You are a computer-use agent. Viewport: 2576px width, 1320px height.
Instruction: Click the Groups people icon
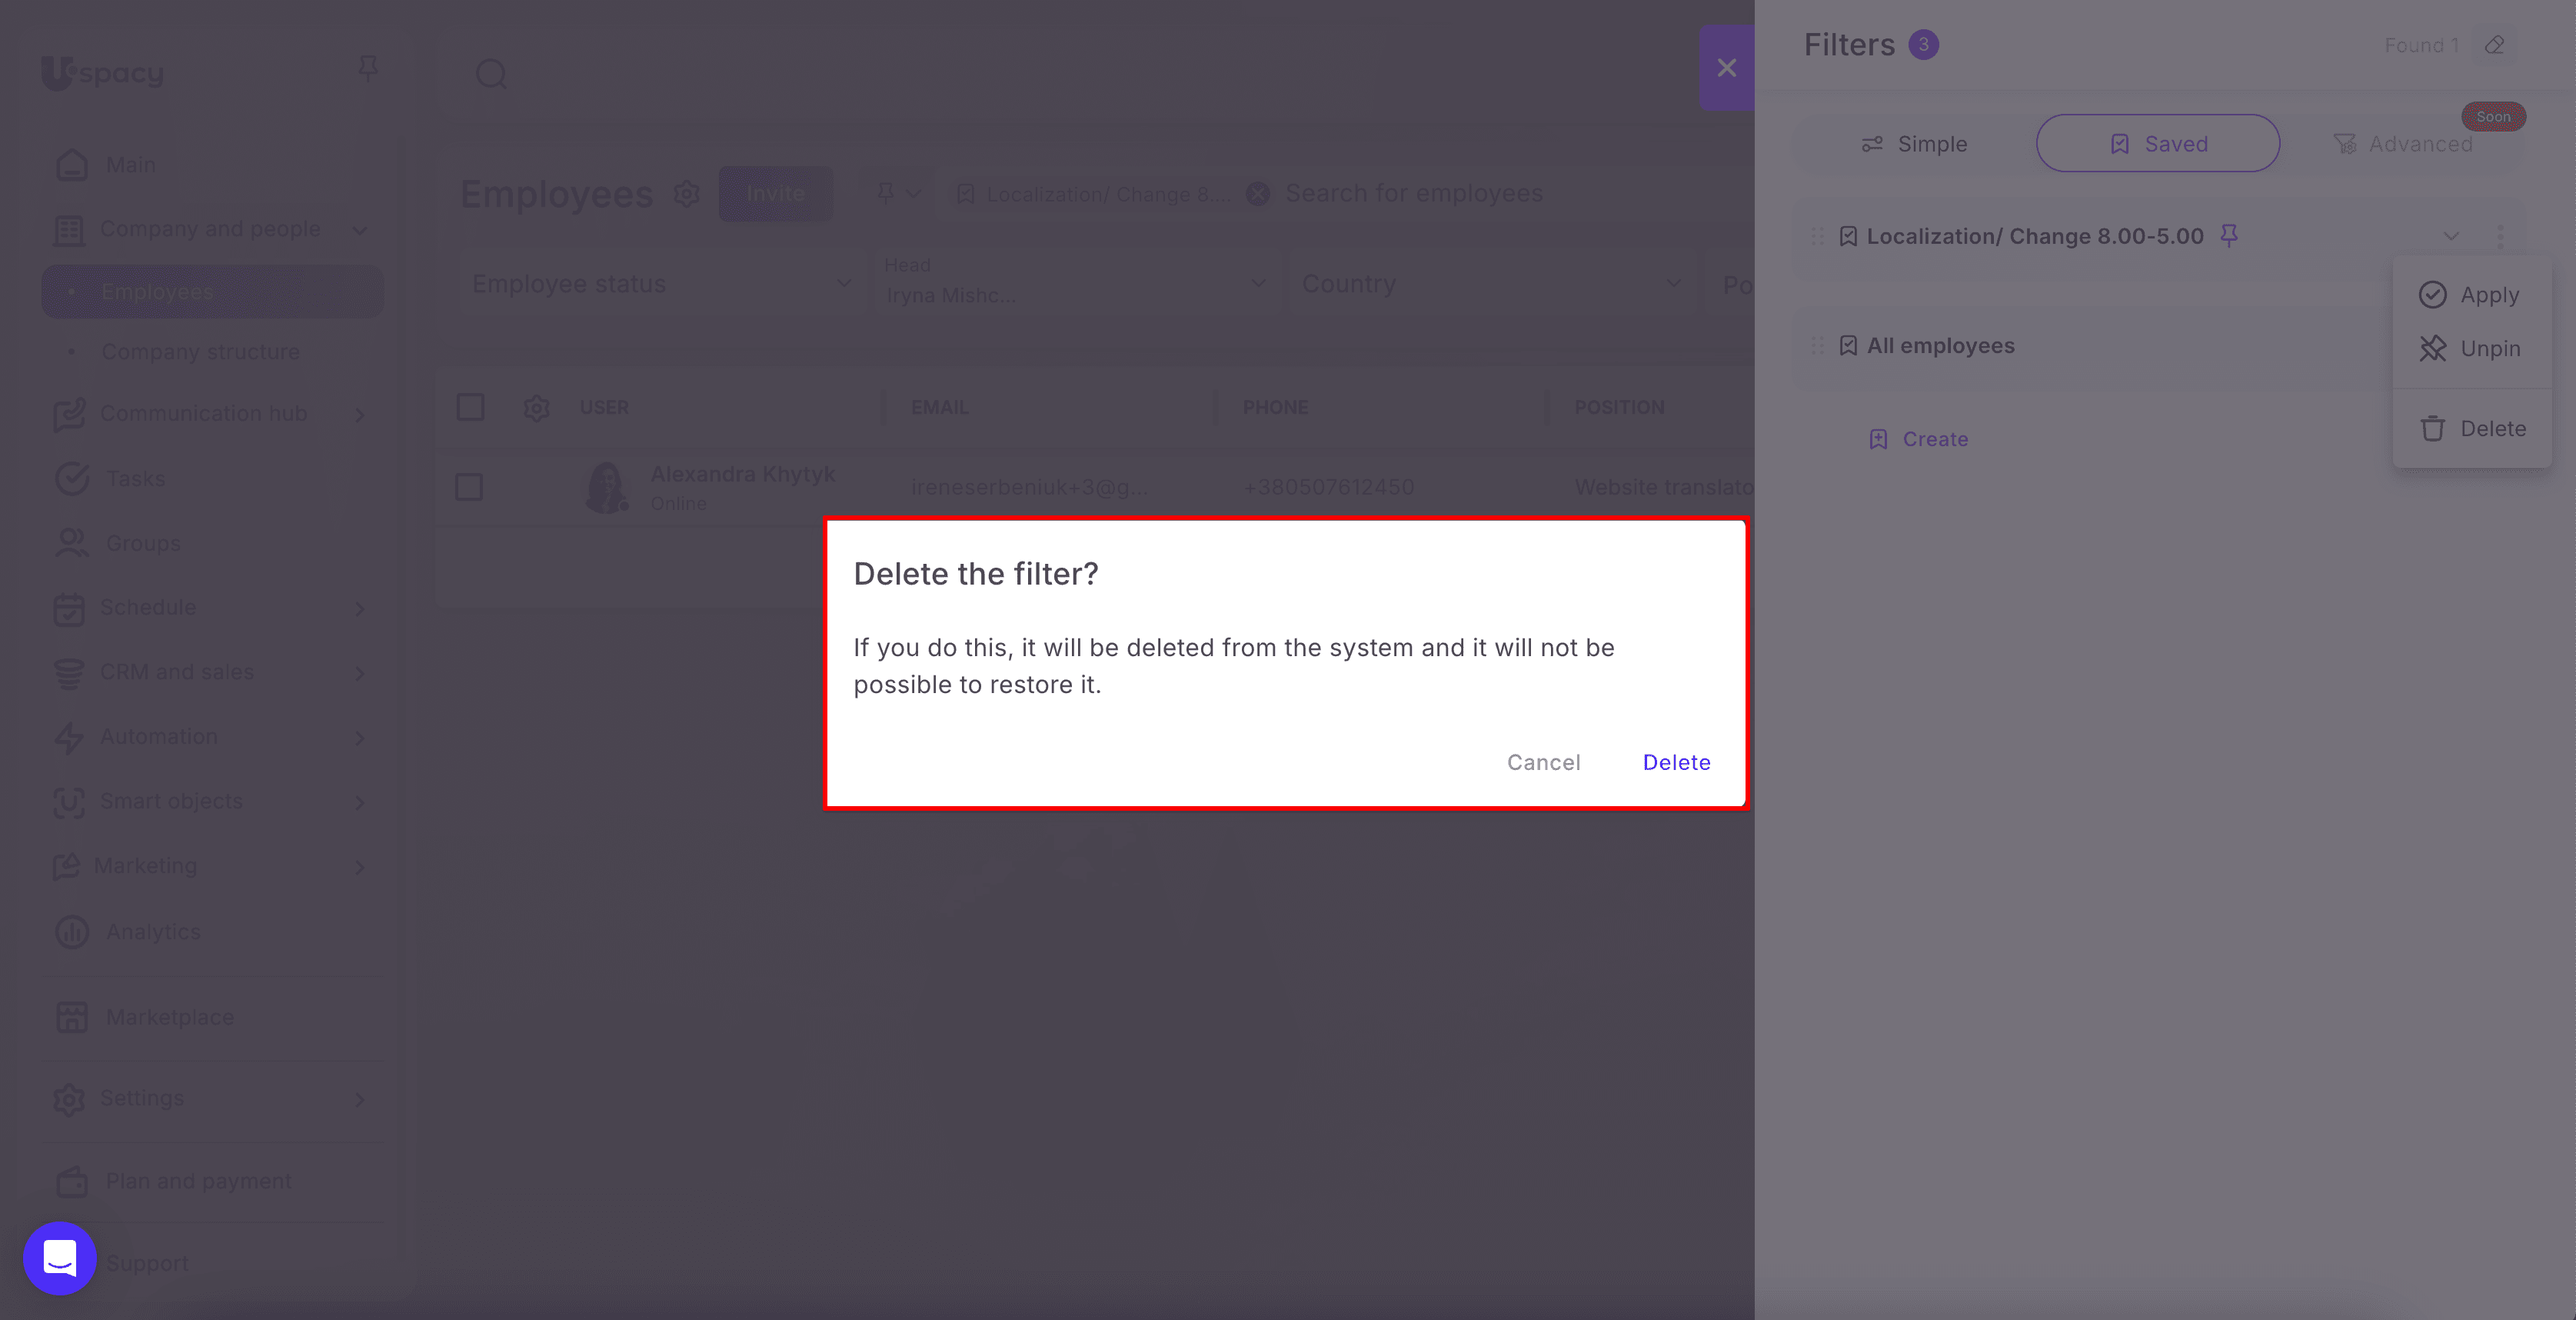[x=72, y=543]
